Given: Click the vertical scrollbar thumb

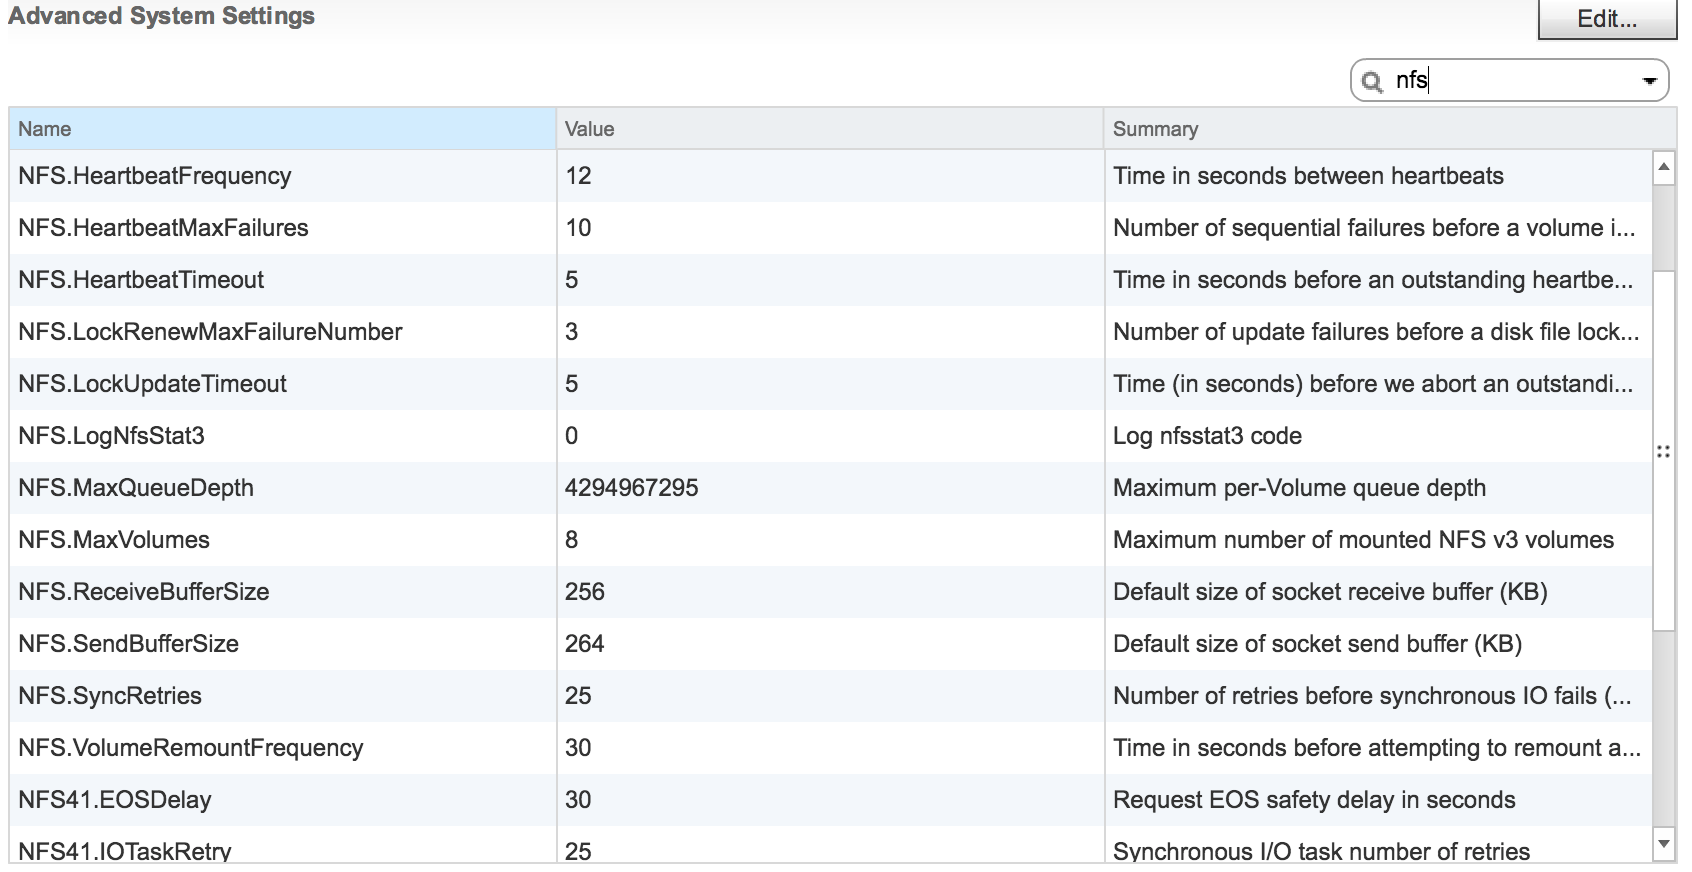Looking at the screenshot, I should (1664, 450).
